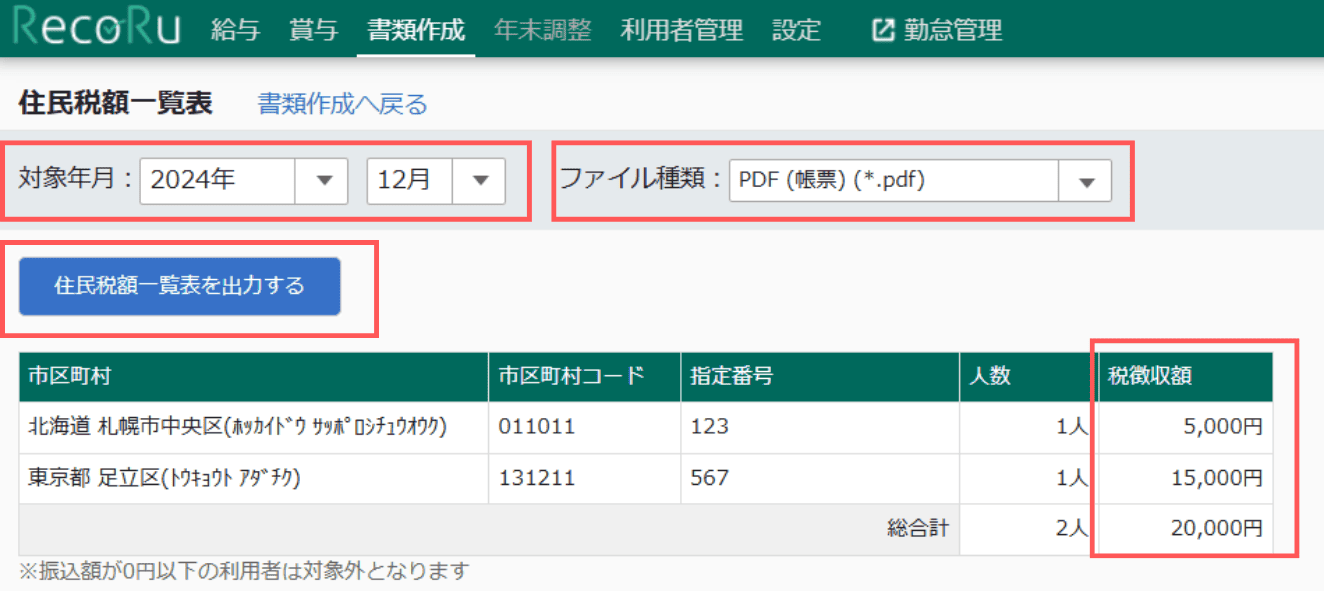
Task: Click the 人数 column header
Action: (1028, 377)
